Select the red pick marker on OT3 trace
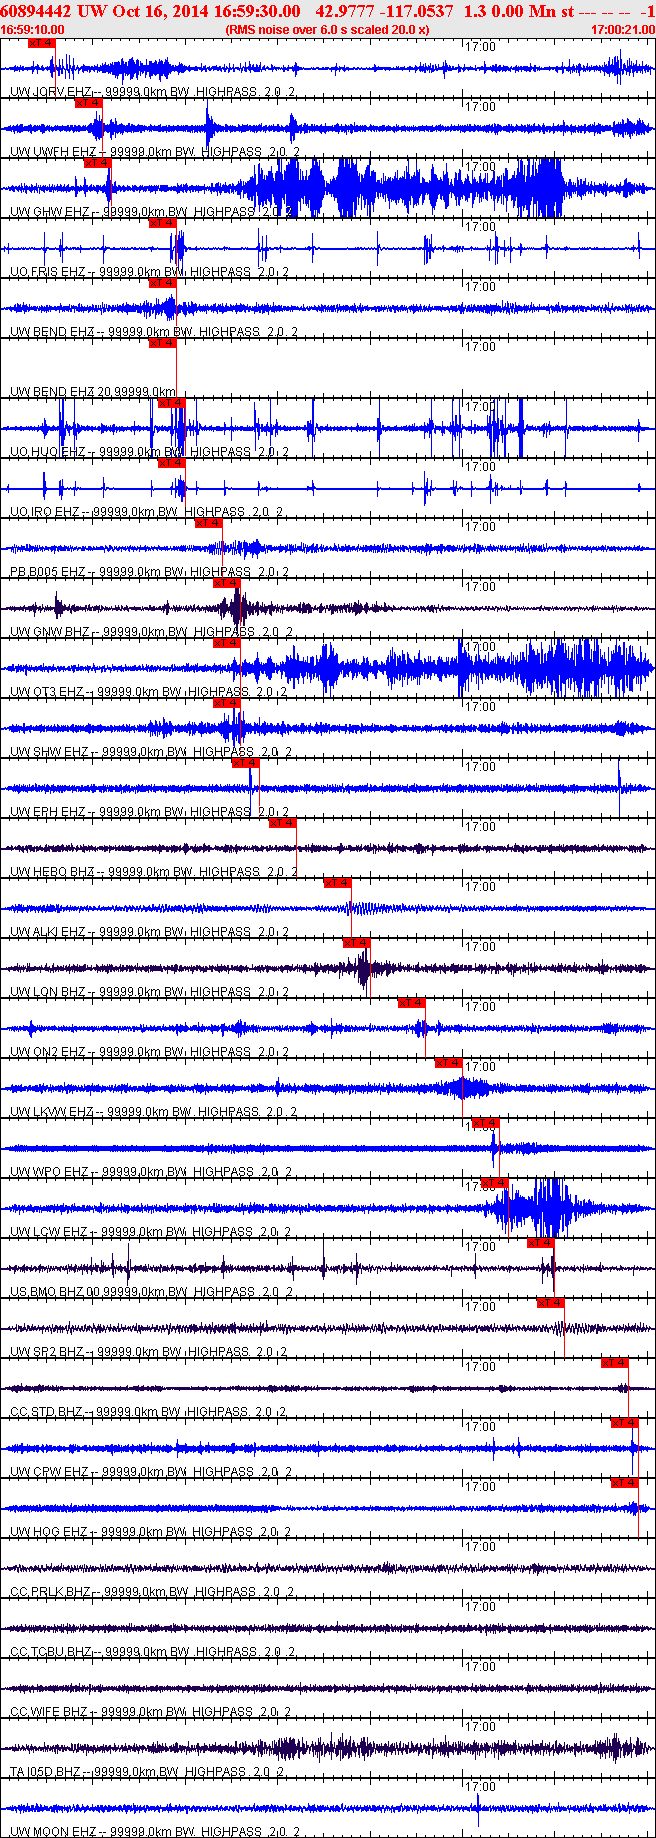This screenshot has height=1838, width=656. point(227,643)
